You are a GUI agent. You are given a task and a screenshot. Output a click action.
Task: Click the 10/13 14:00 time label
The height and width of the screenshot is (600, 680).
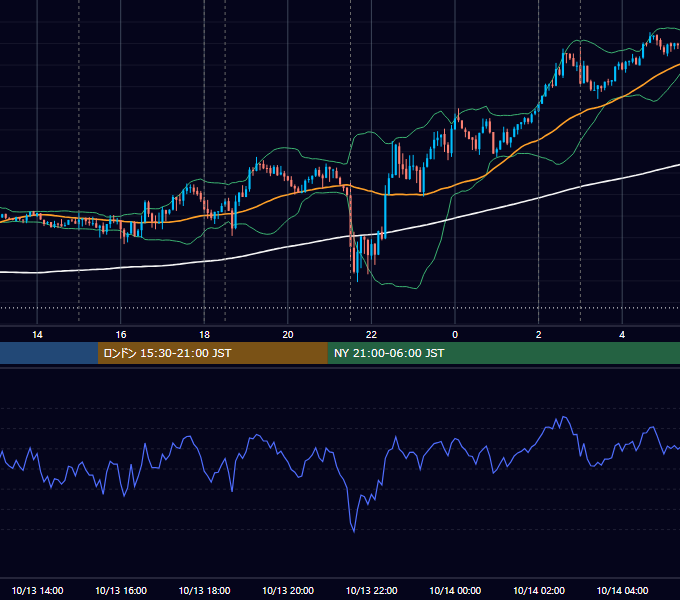(37, 590)
